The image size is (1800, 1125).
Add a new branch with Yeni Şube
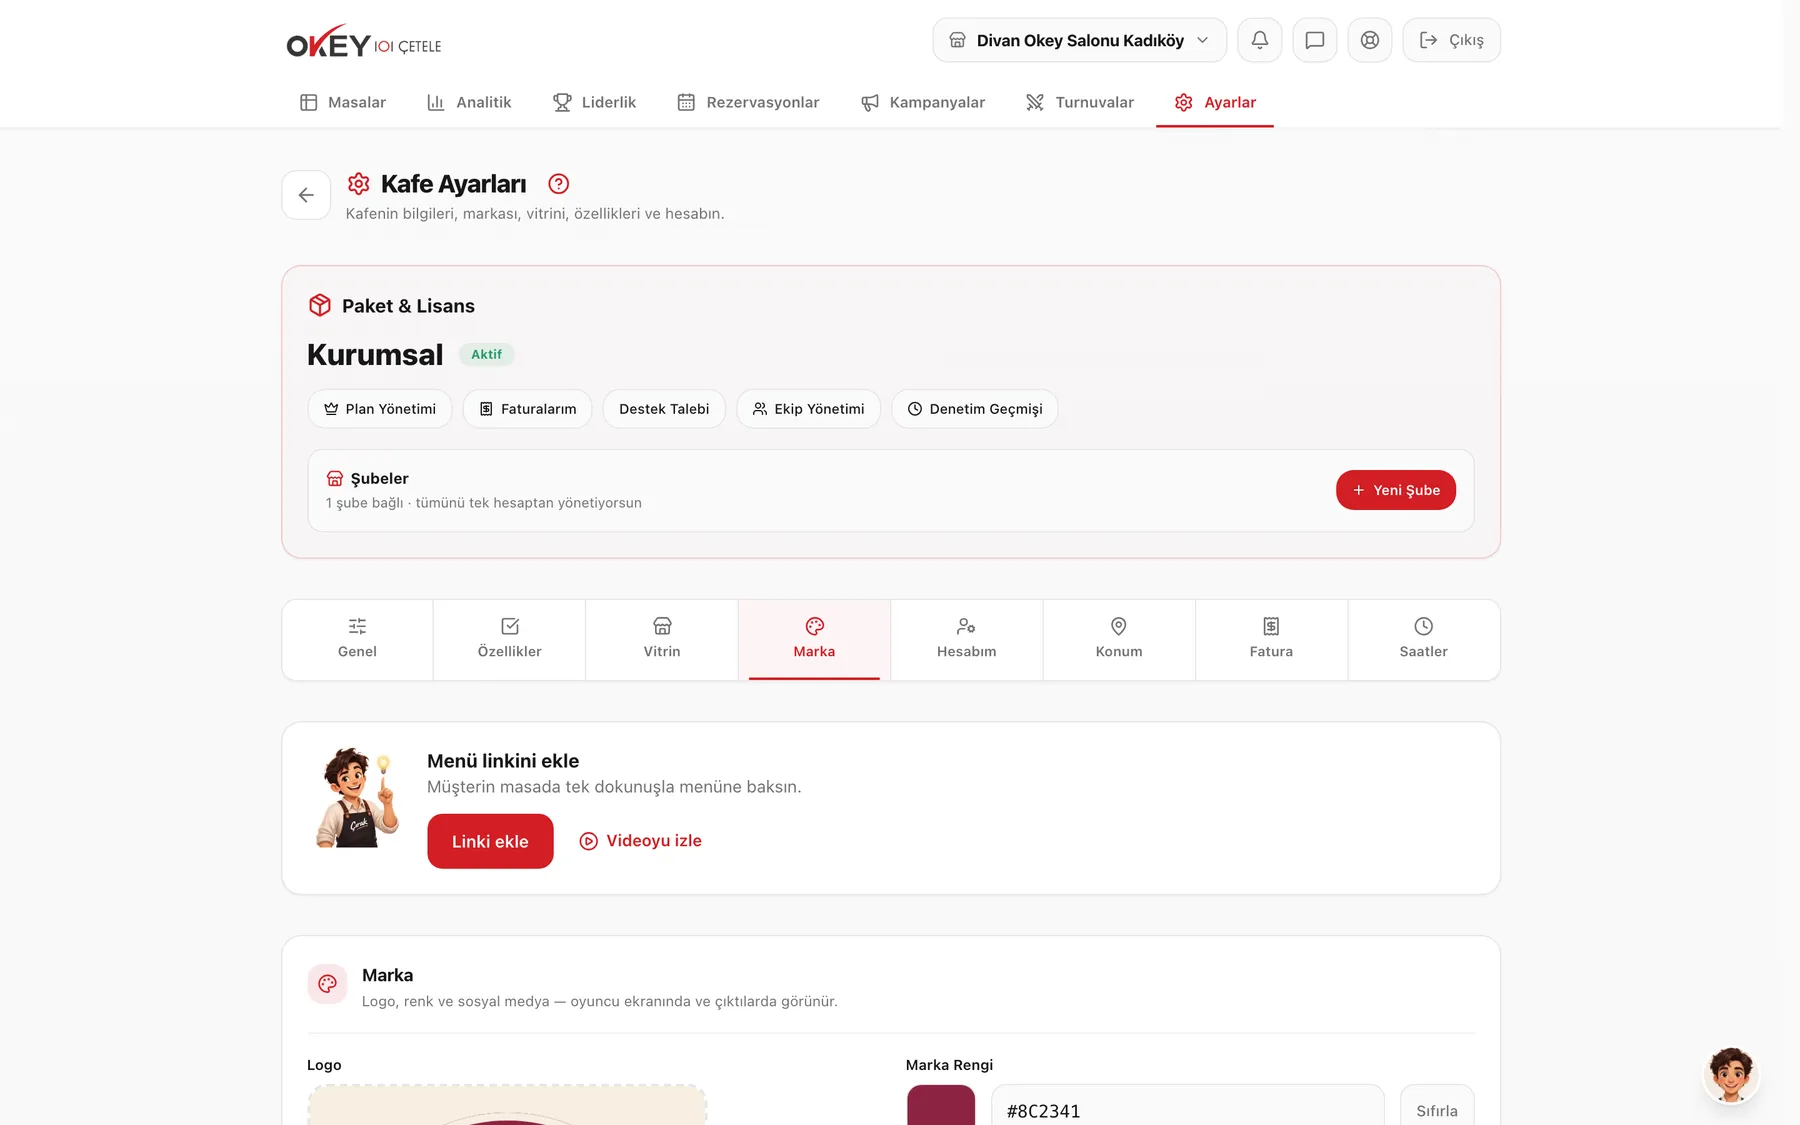coord(1396,490)
